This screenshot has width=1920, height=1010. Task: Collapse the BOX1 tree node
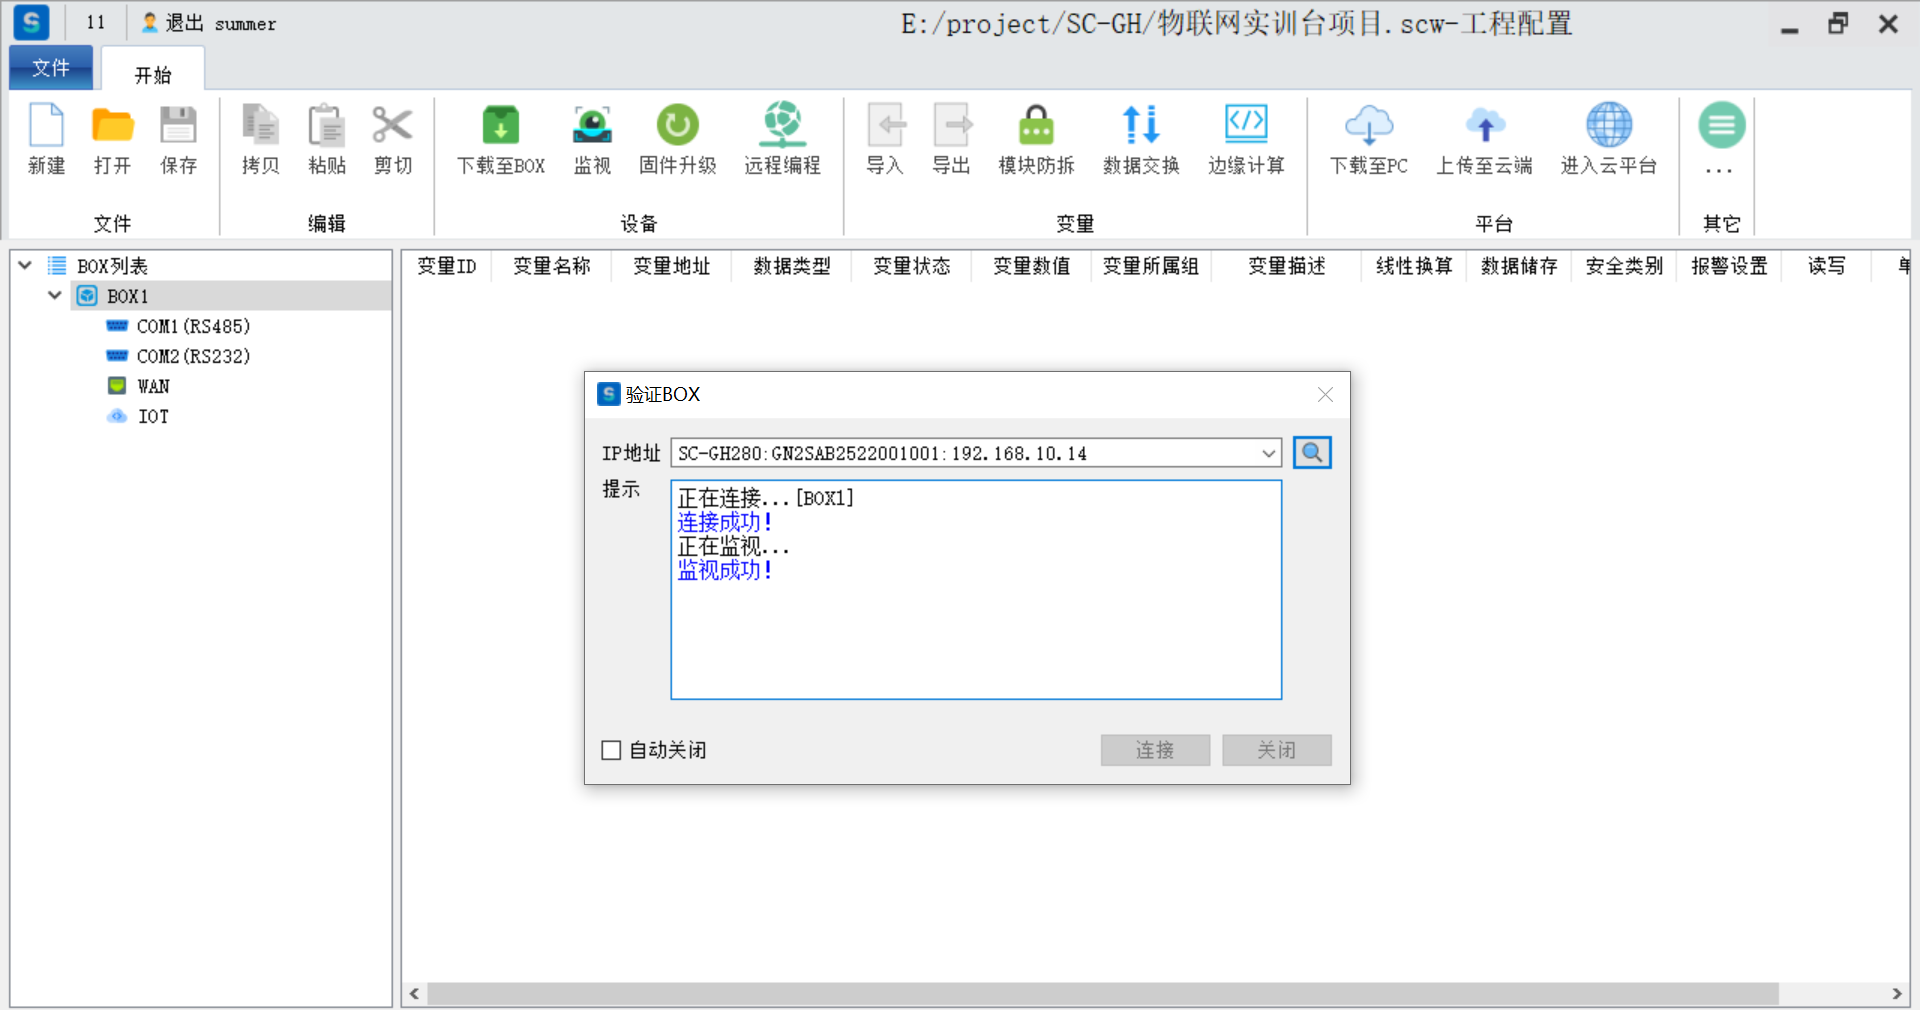click(x=55, y=296)
